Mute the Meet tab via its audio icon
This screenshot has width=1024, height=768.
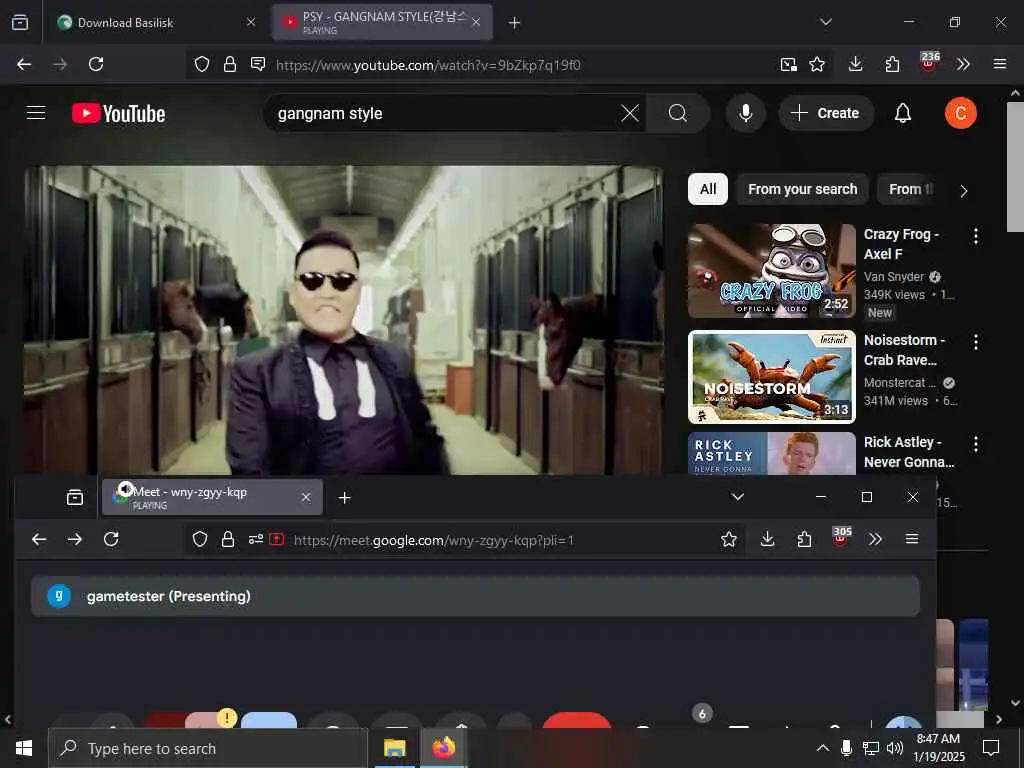click(x=125, y=489)
